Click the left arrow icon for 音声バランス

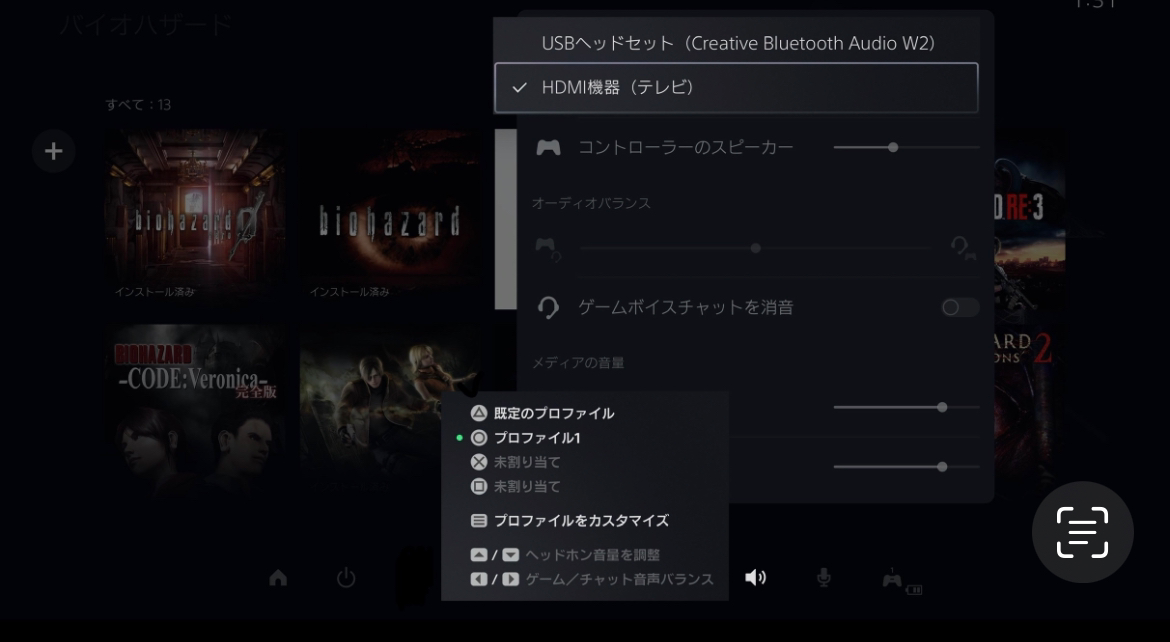(x=479, y=579)
